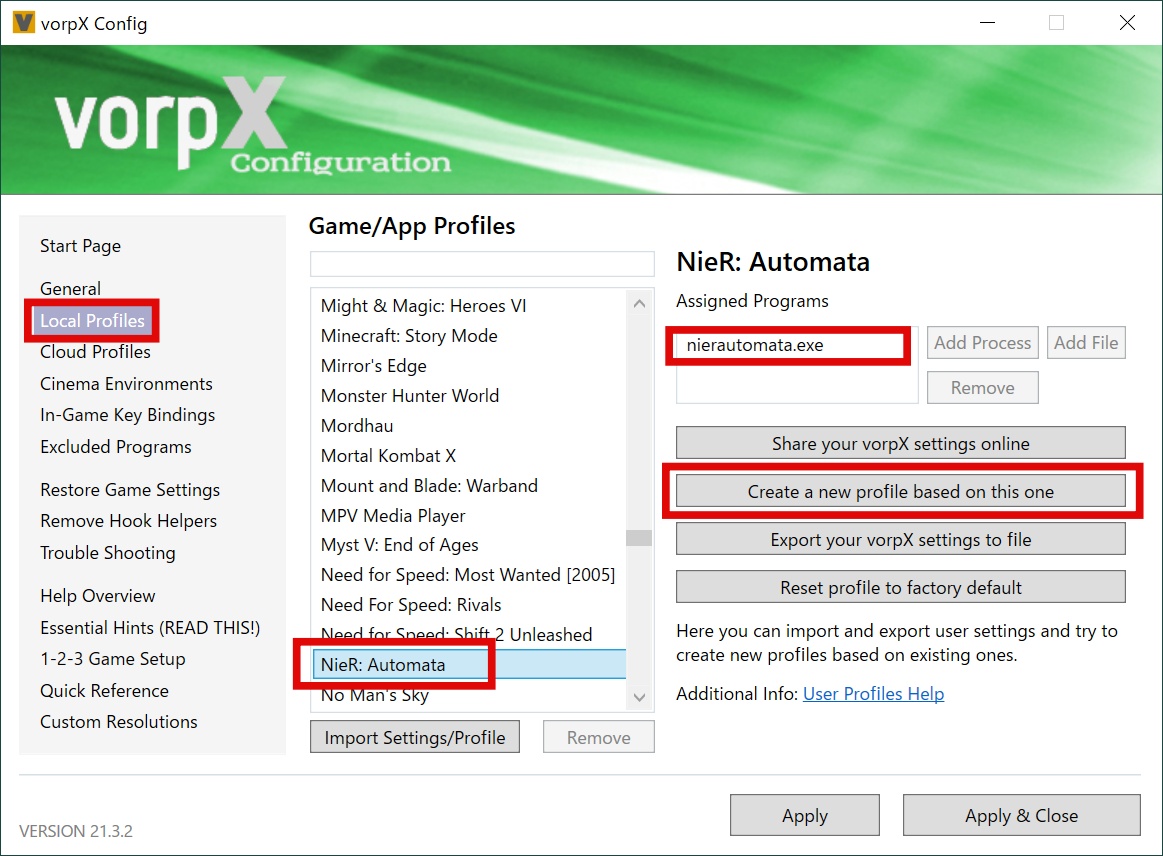The image size is (1163, 856).
Task: Open the Start Page
Action: [80, 246]
